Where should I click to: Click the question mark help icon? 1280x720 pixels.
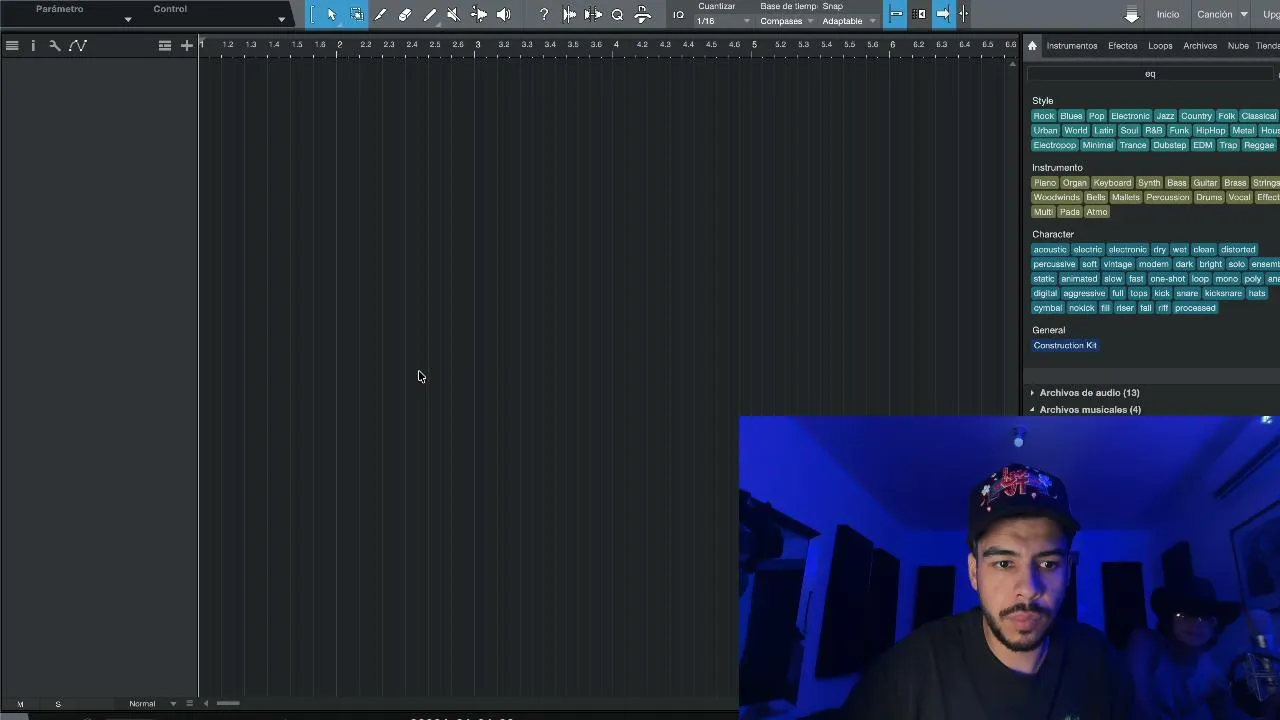pyautogui.click(x=544, y=15)
